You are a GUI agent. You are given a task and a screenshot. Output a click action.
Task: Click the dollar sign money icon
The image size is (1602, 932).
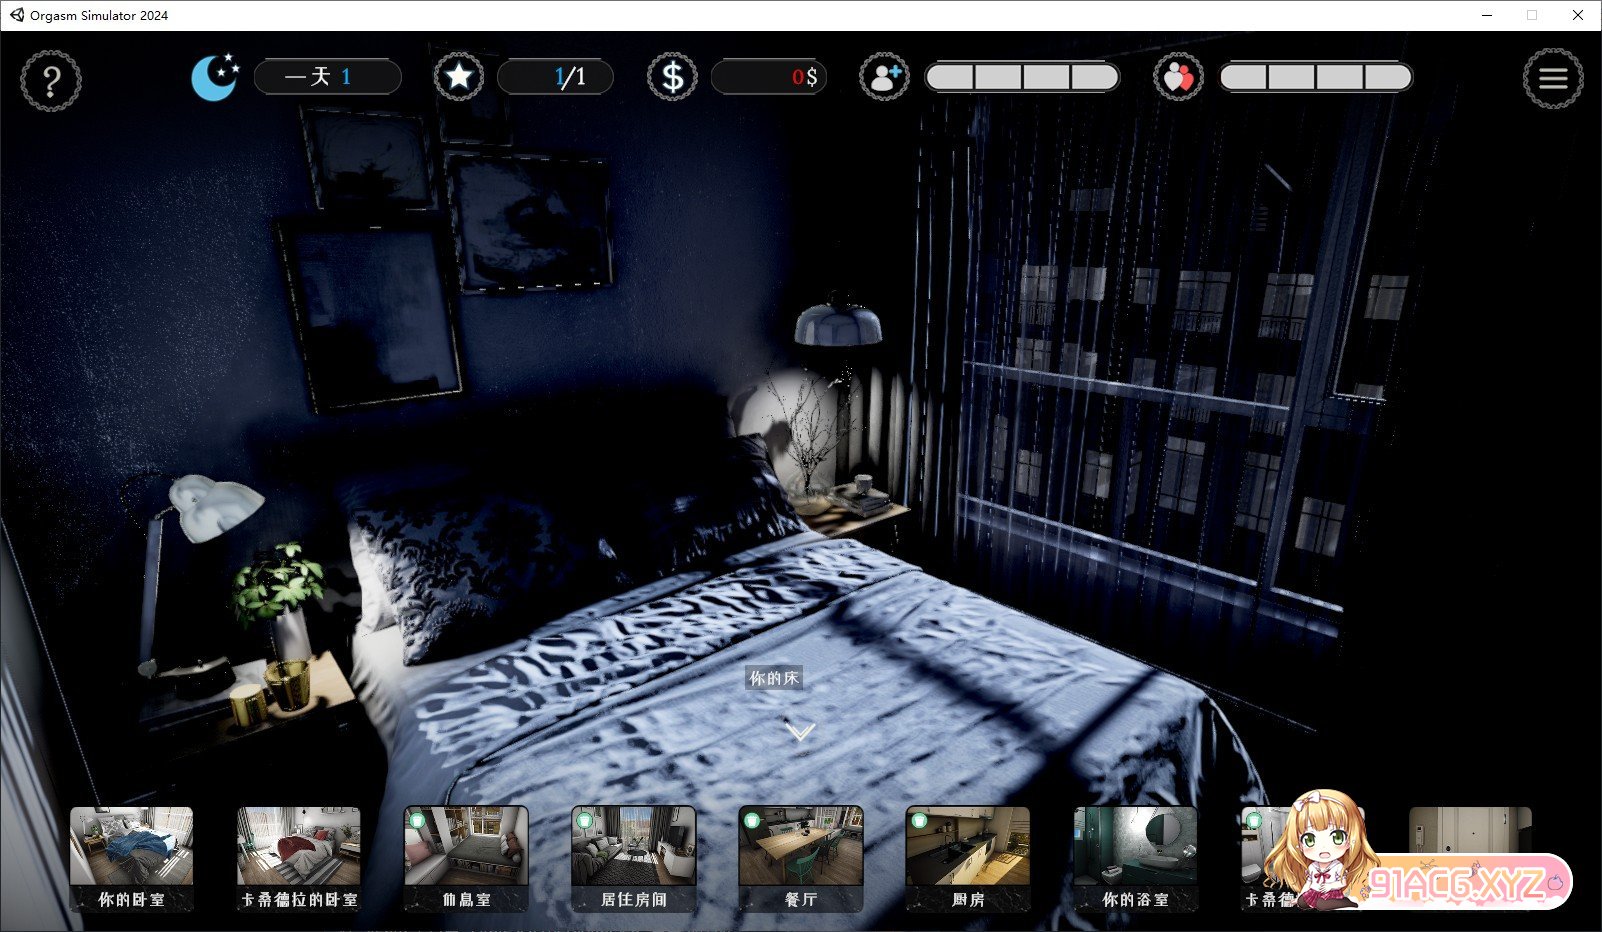pyautogui.click(x=672, y=77)
